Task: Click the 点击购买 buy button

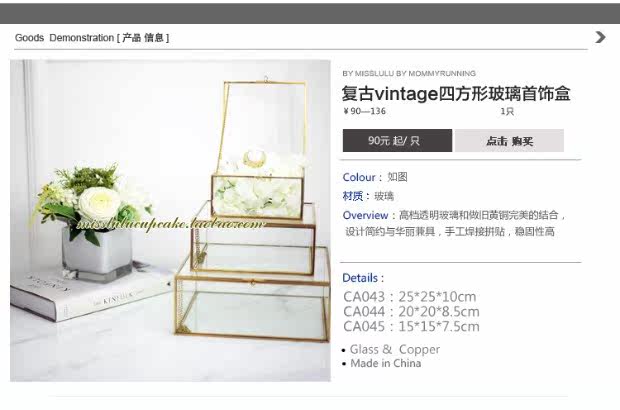Action: [509, 140]
